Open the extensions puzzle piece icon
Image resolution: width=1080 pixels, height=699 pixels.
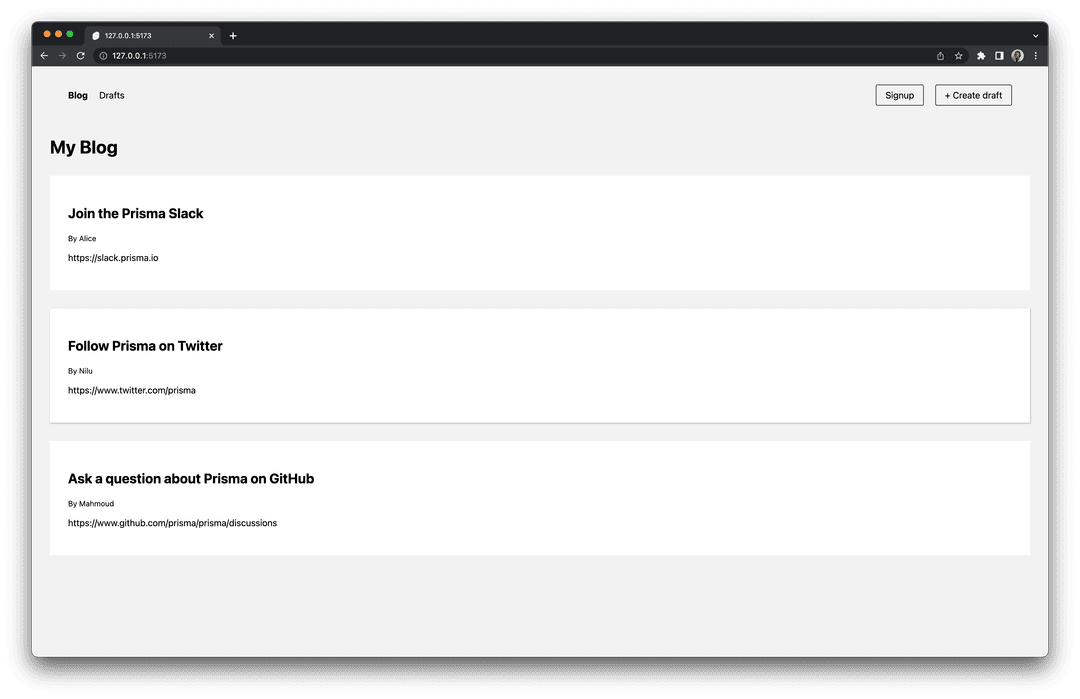pyautogui.click(x=980, y=56)
